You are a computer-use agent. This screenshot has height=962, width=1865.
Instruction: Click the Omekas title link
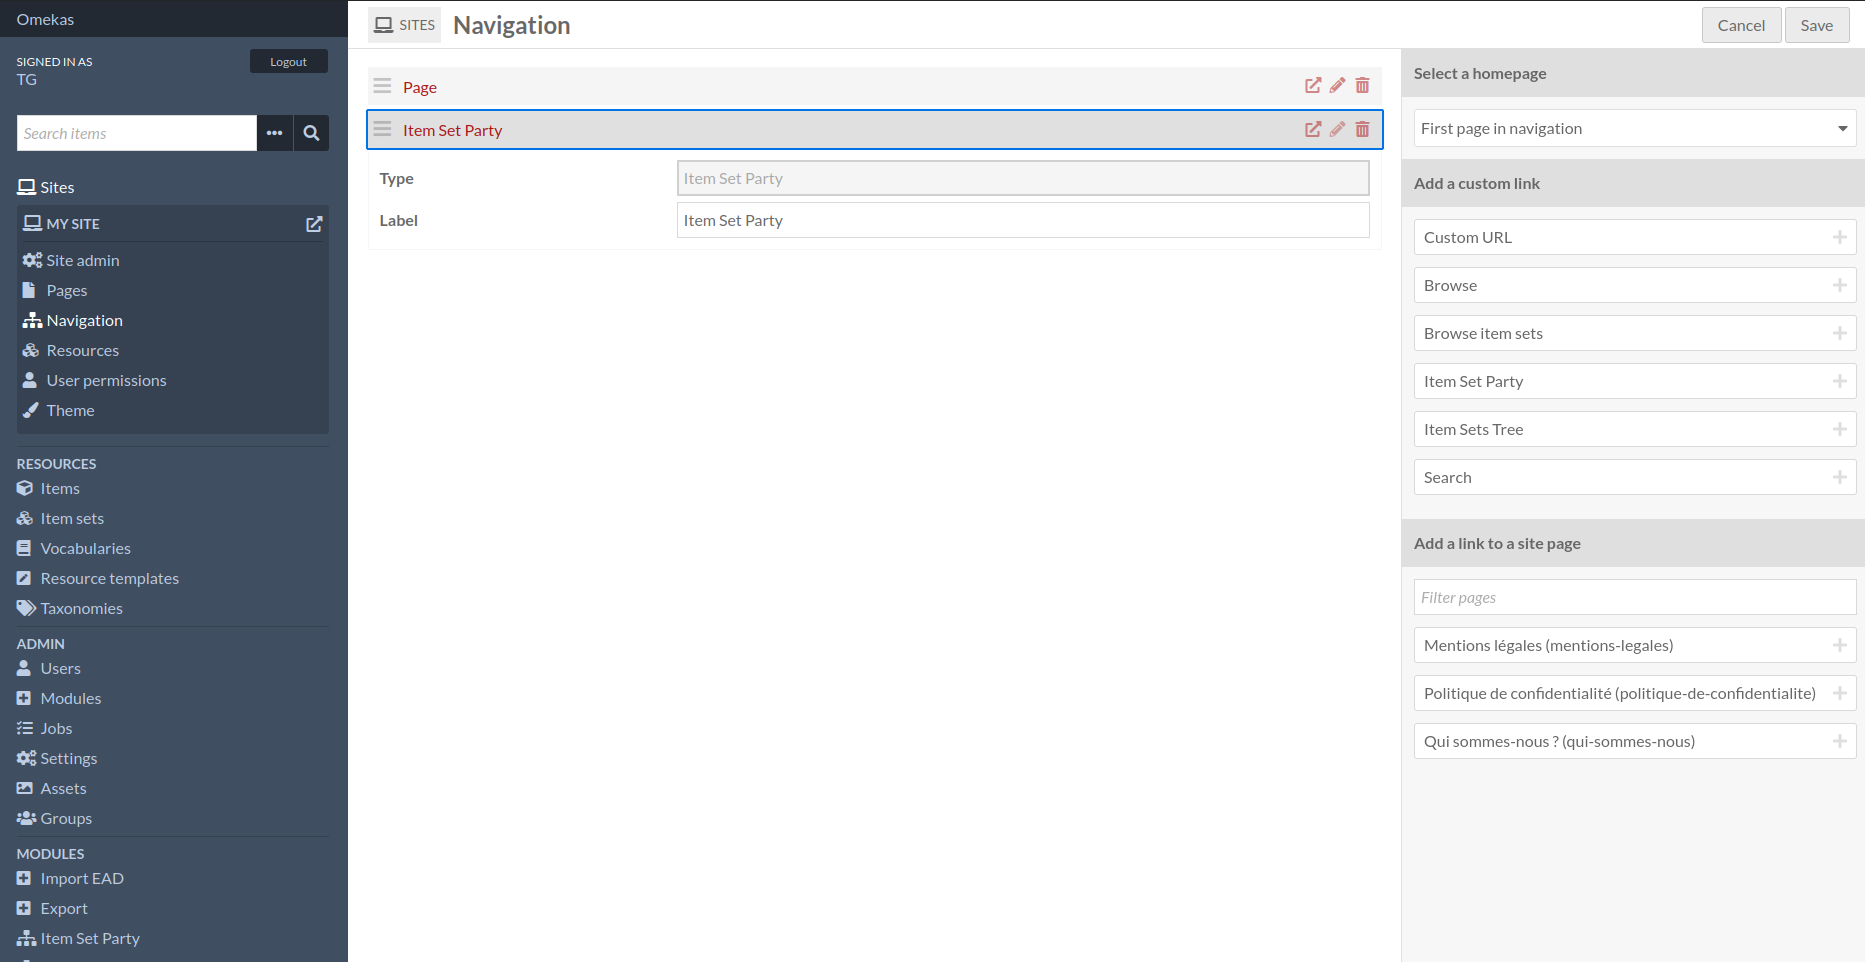coord(45,19)
